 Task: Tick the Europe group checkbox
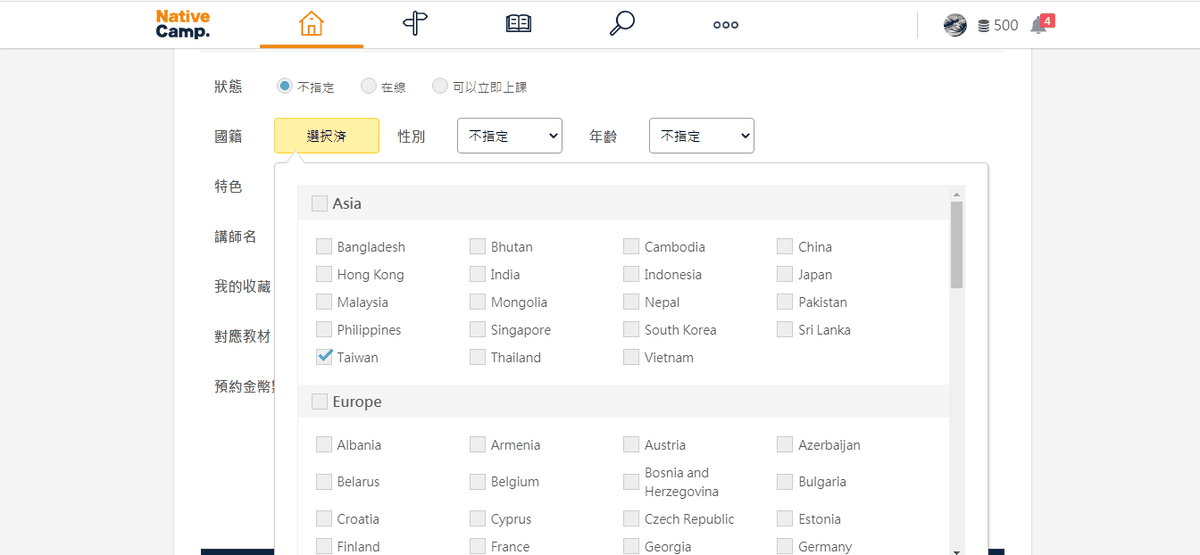pyautogui.click(x=319, y=402)
